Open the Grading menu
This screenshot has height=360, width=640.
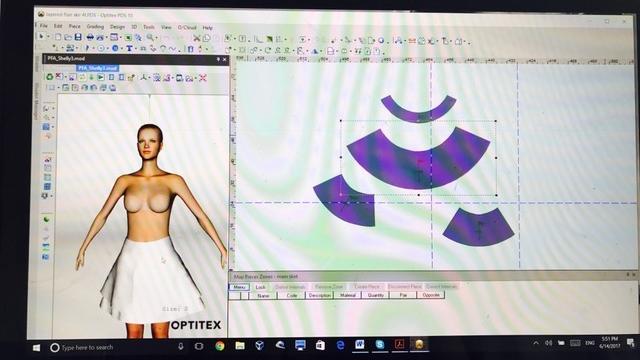coord(95,27)
